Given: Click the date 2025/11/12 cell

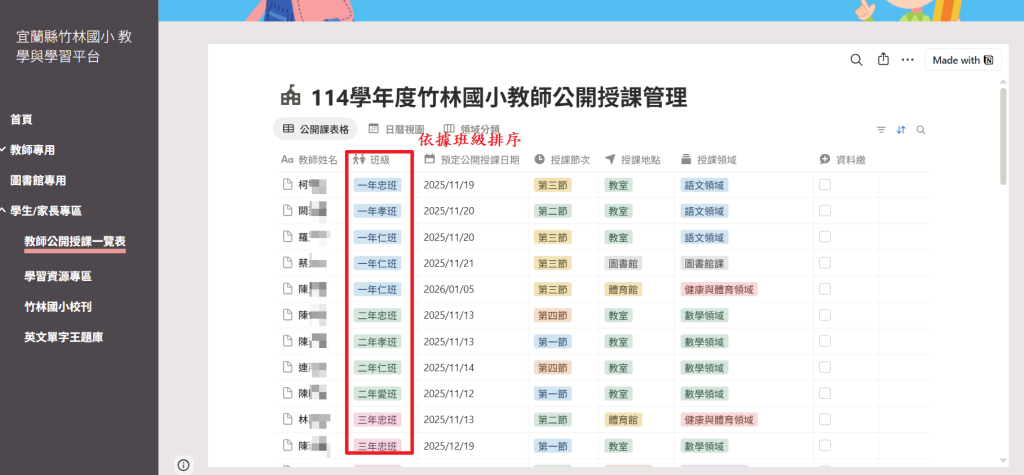Looking at the screenshot, I should coord(449,394).
